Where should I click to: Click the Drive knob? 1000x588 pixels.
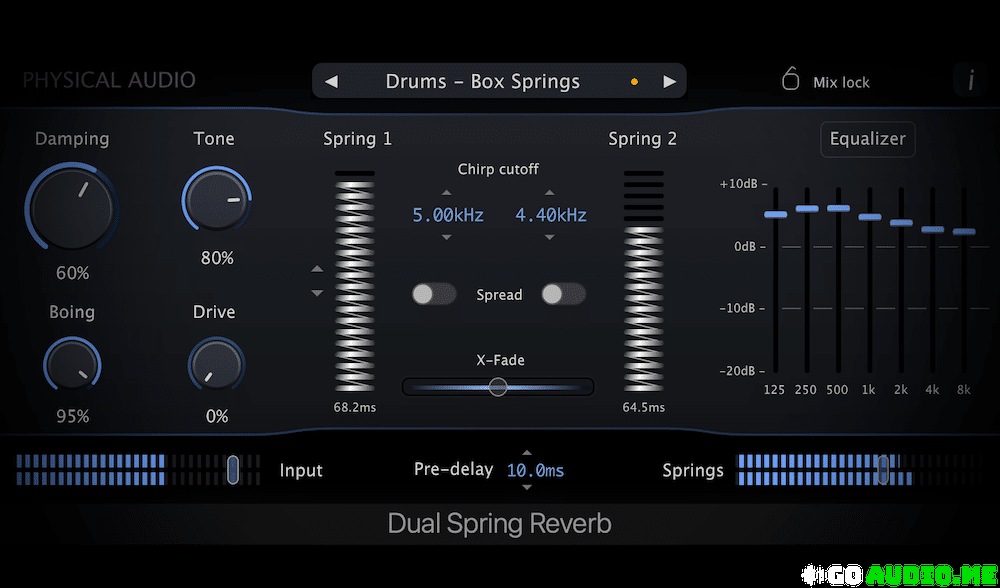tap(217, 365)
